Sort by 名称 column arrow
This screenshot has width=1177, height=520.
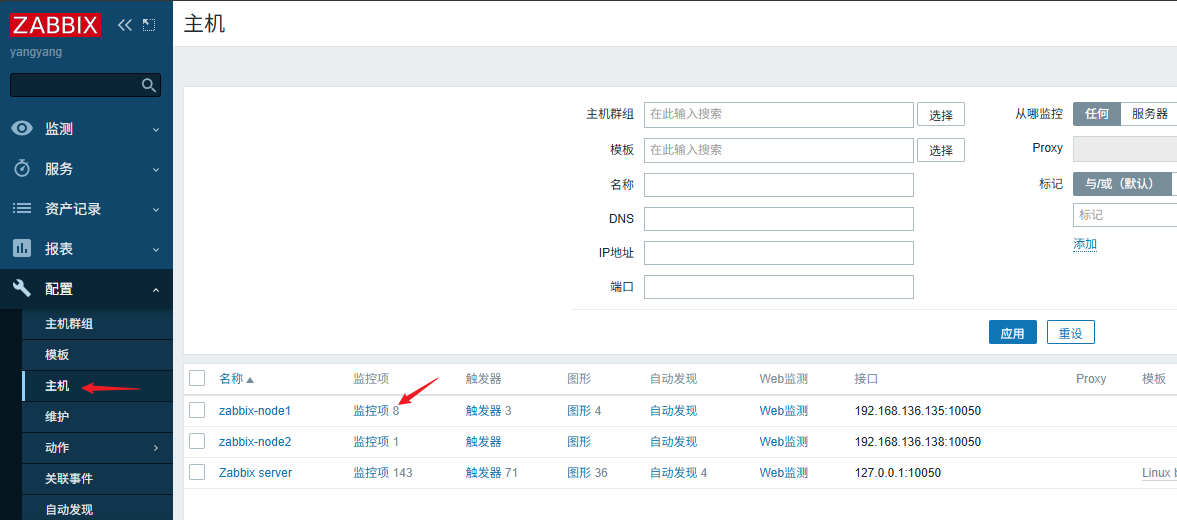click(x=250, y=380)
